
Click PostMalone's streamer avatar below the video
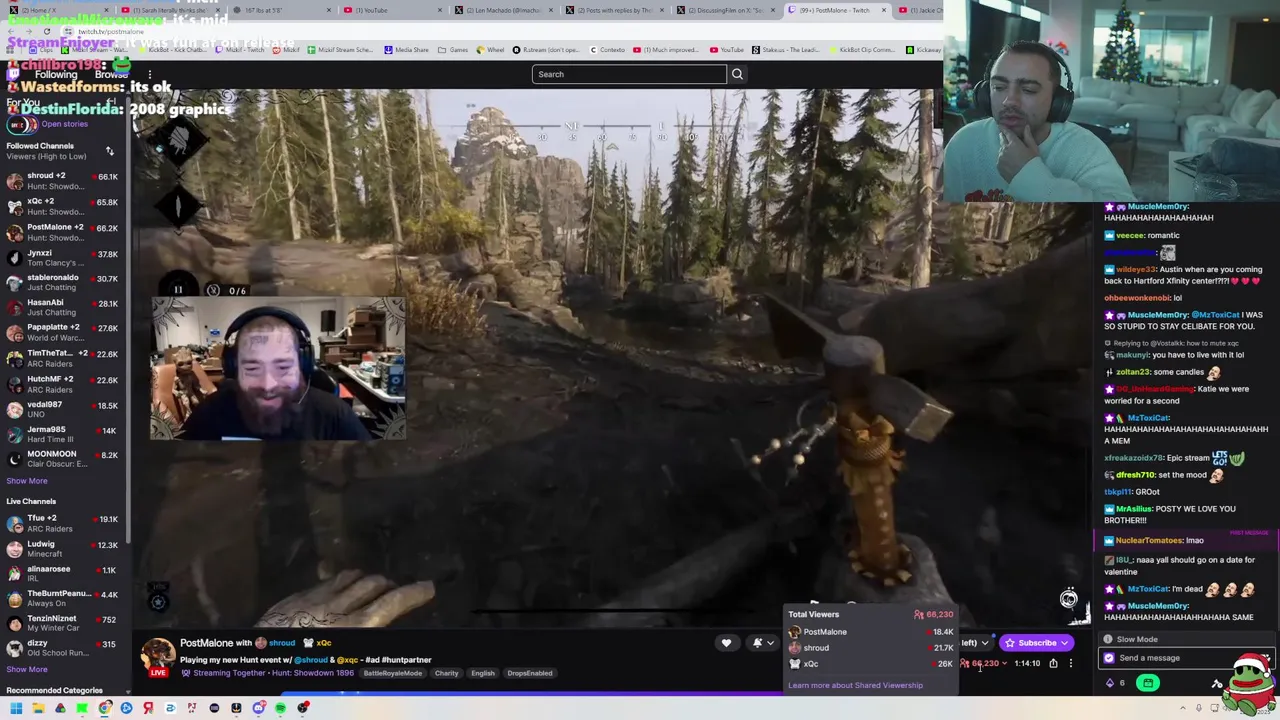(158, 655)
